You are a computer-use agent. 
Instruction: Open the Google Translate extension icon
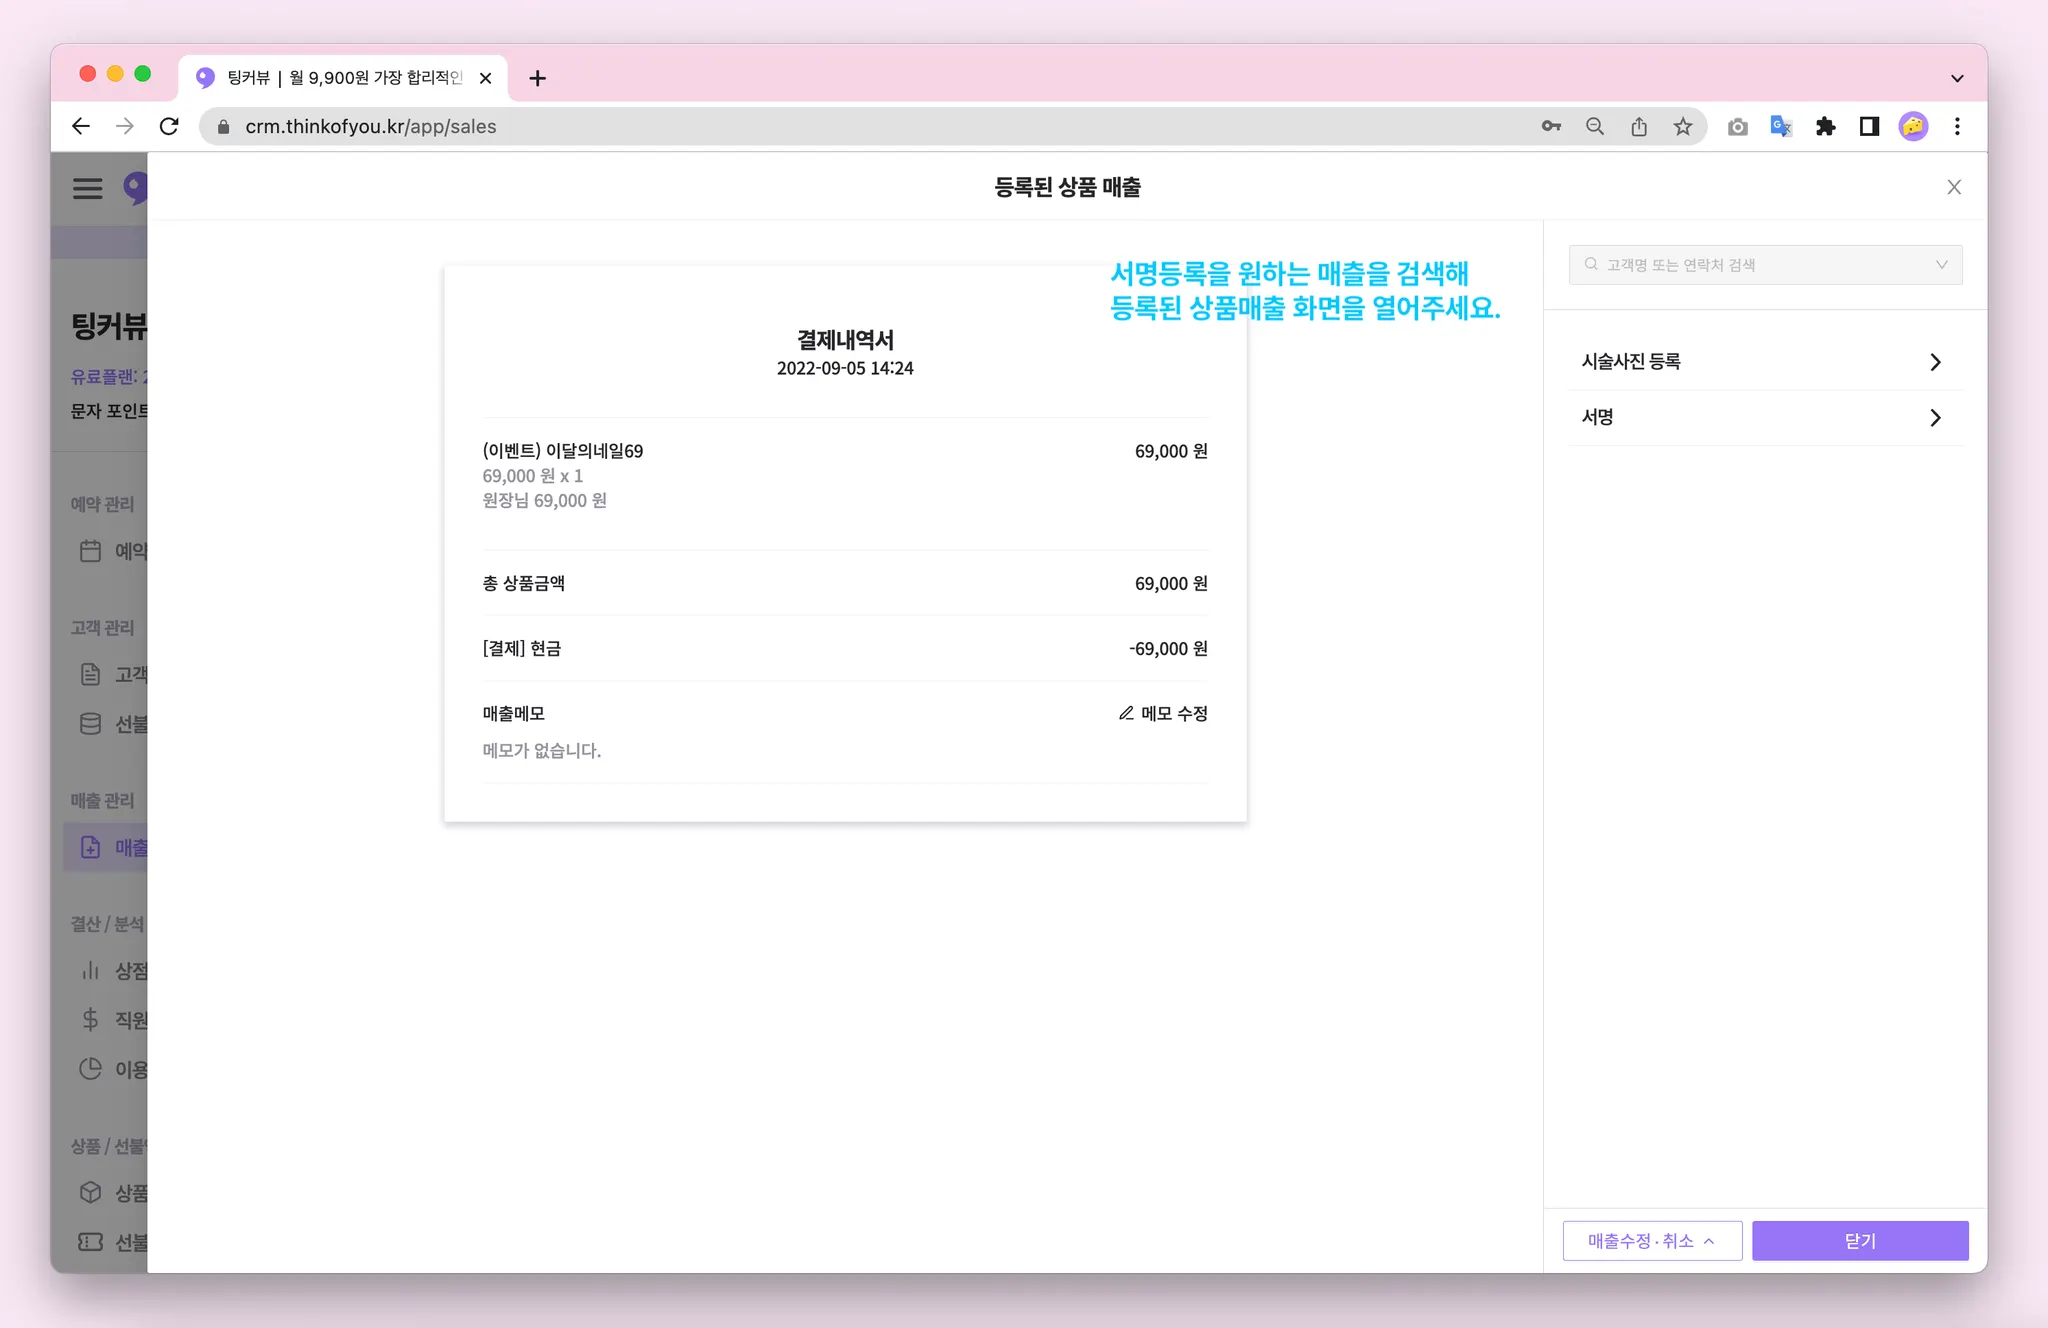[1780, 126]
